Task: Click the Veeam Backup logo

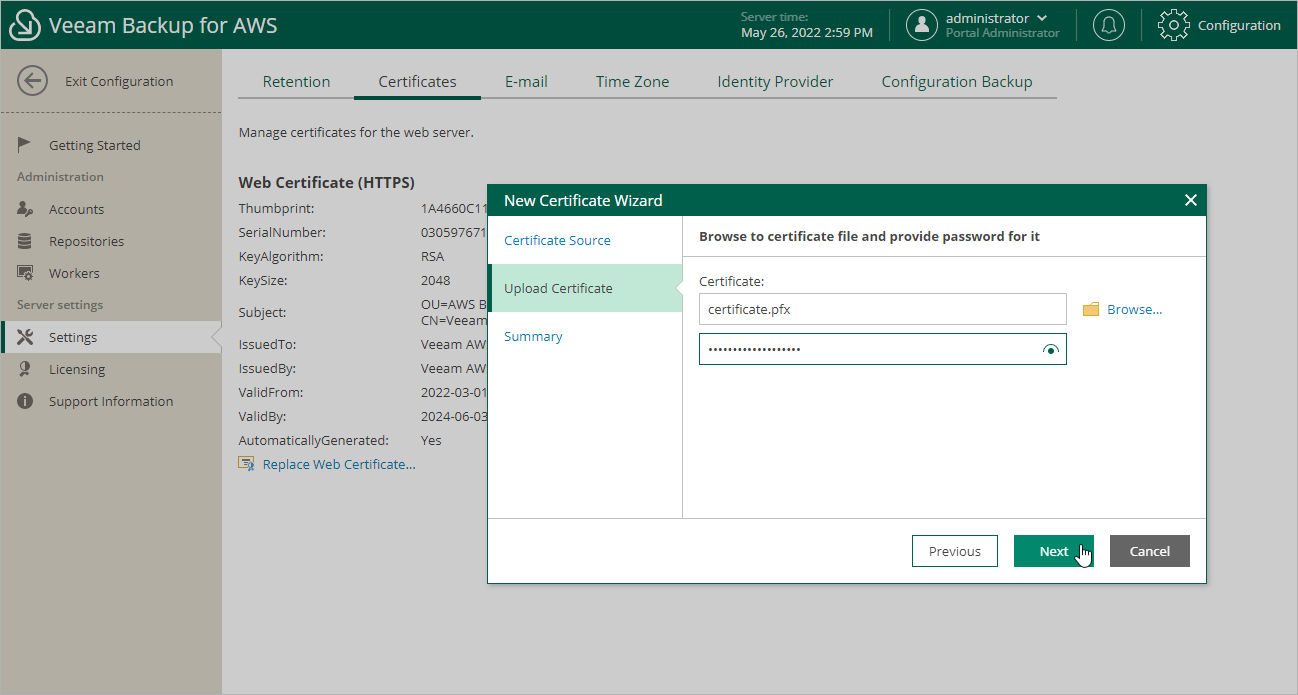Action: point(23,23)
